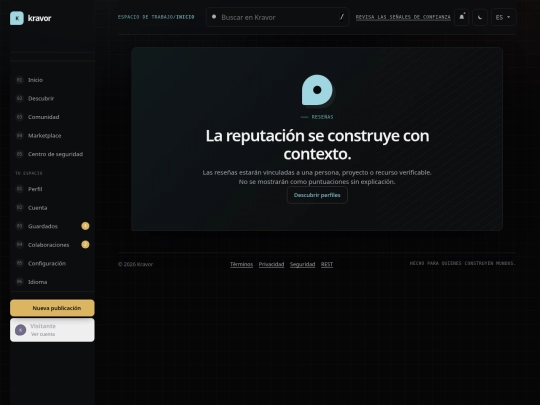Screen dimensions: 540x405
Task: Open Visitante account card
Action: point(52,330)
